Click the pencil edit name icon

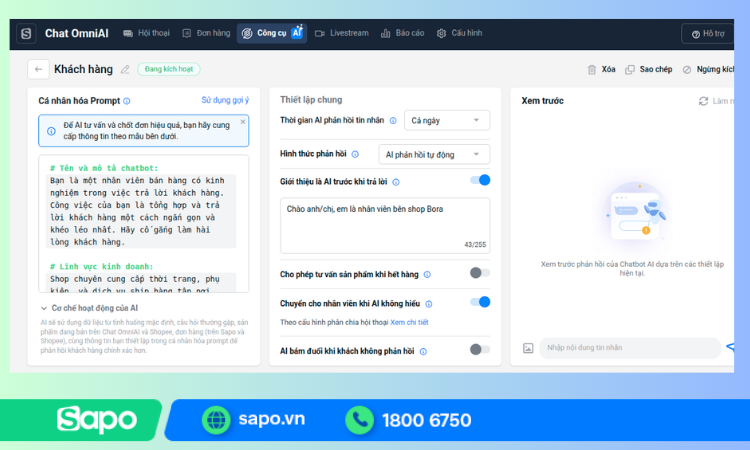click(x=125, y=70)
